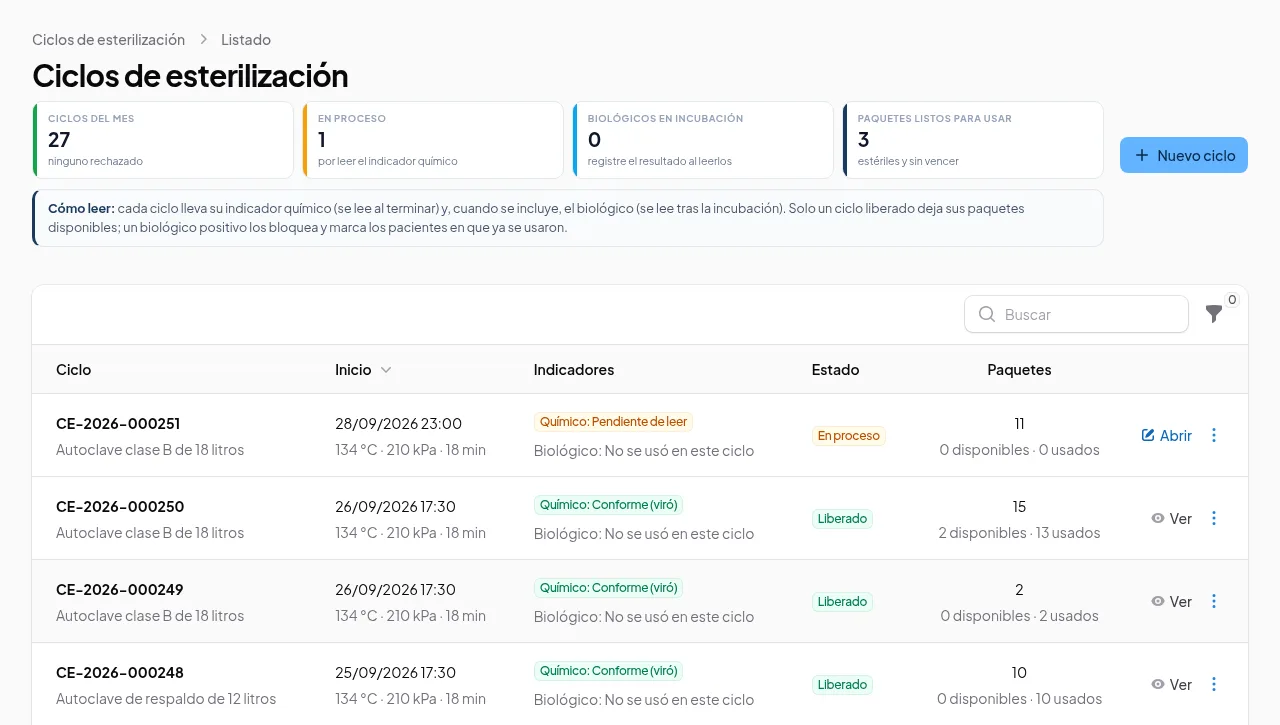1280x725 pixels.
Task: Click the date 28/09/2026 23:00
Action: [x=398, y=424]
